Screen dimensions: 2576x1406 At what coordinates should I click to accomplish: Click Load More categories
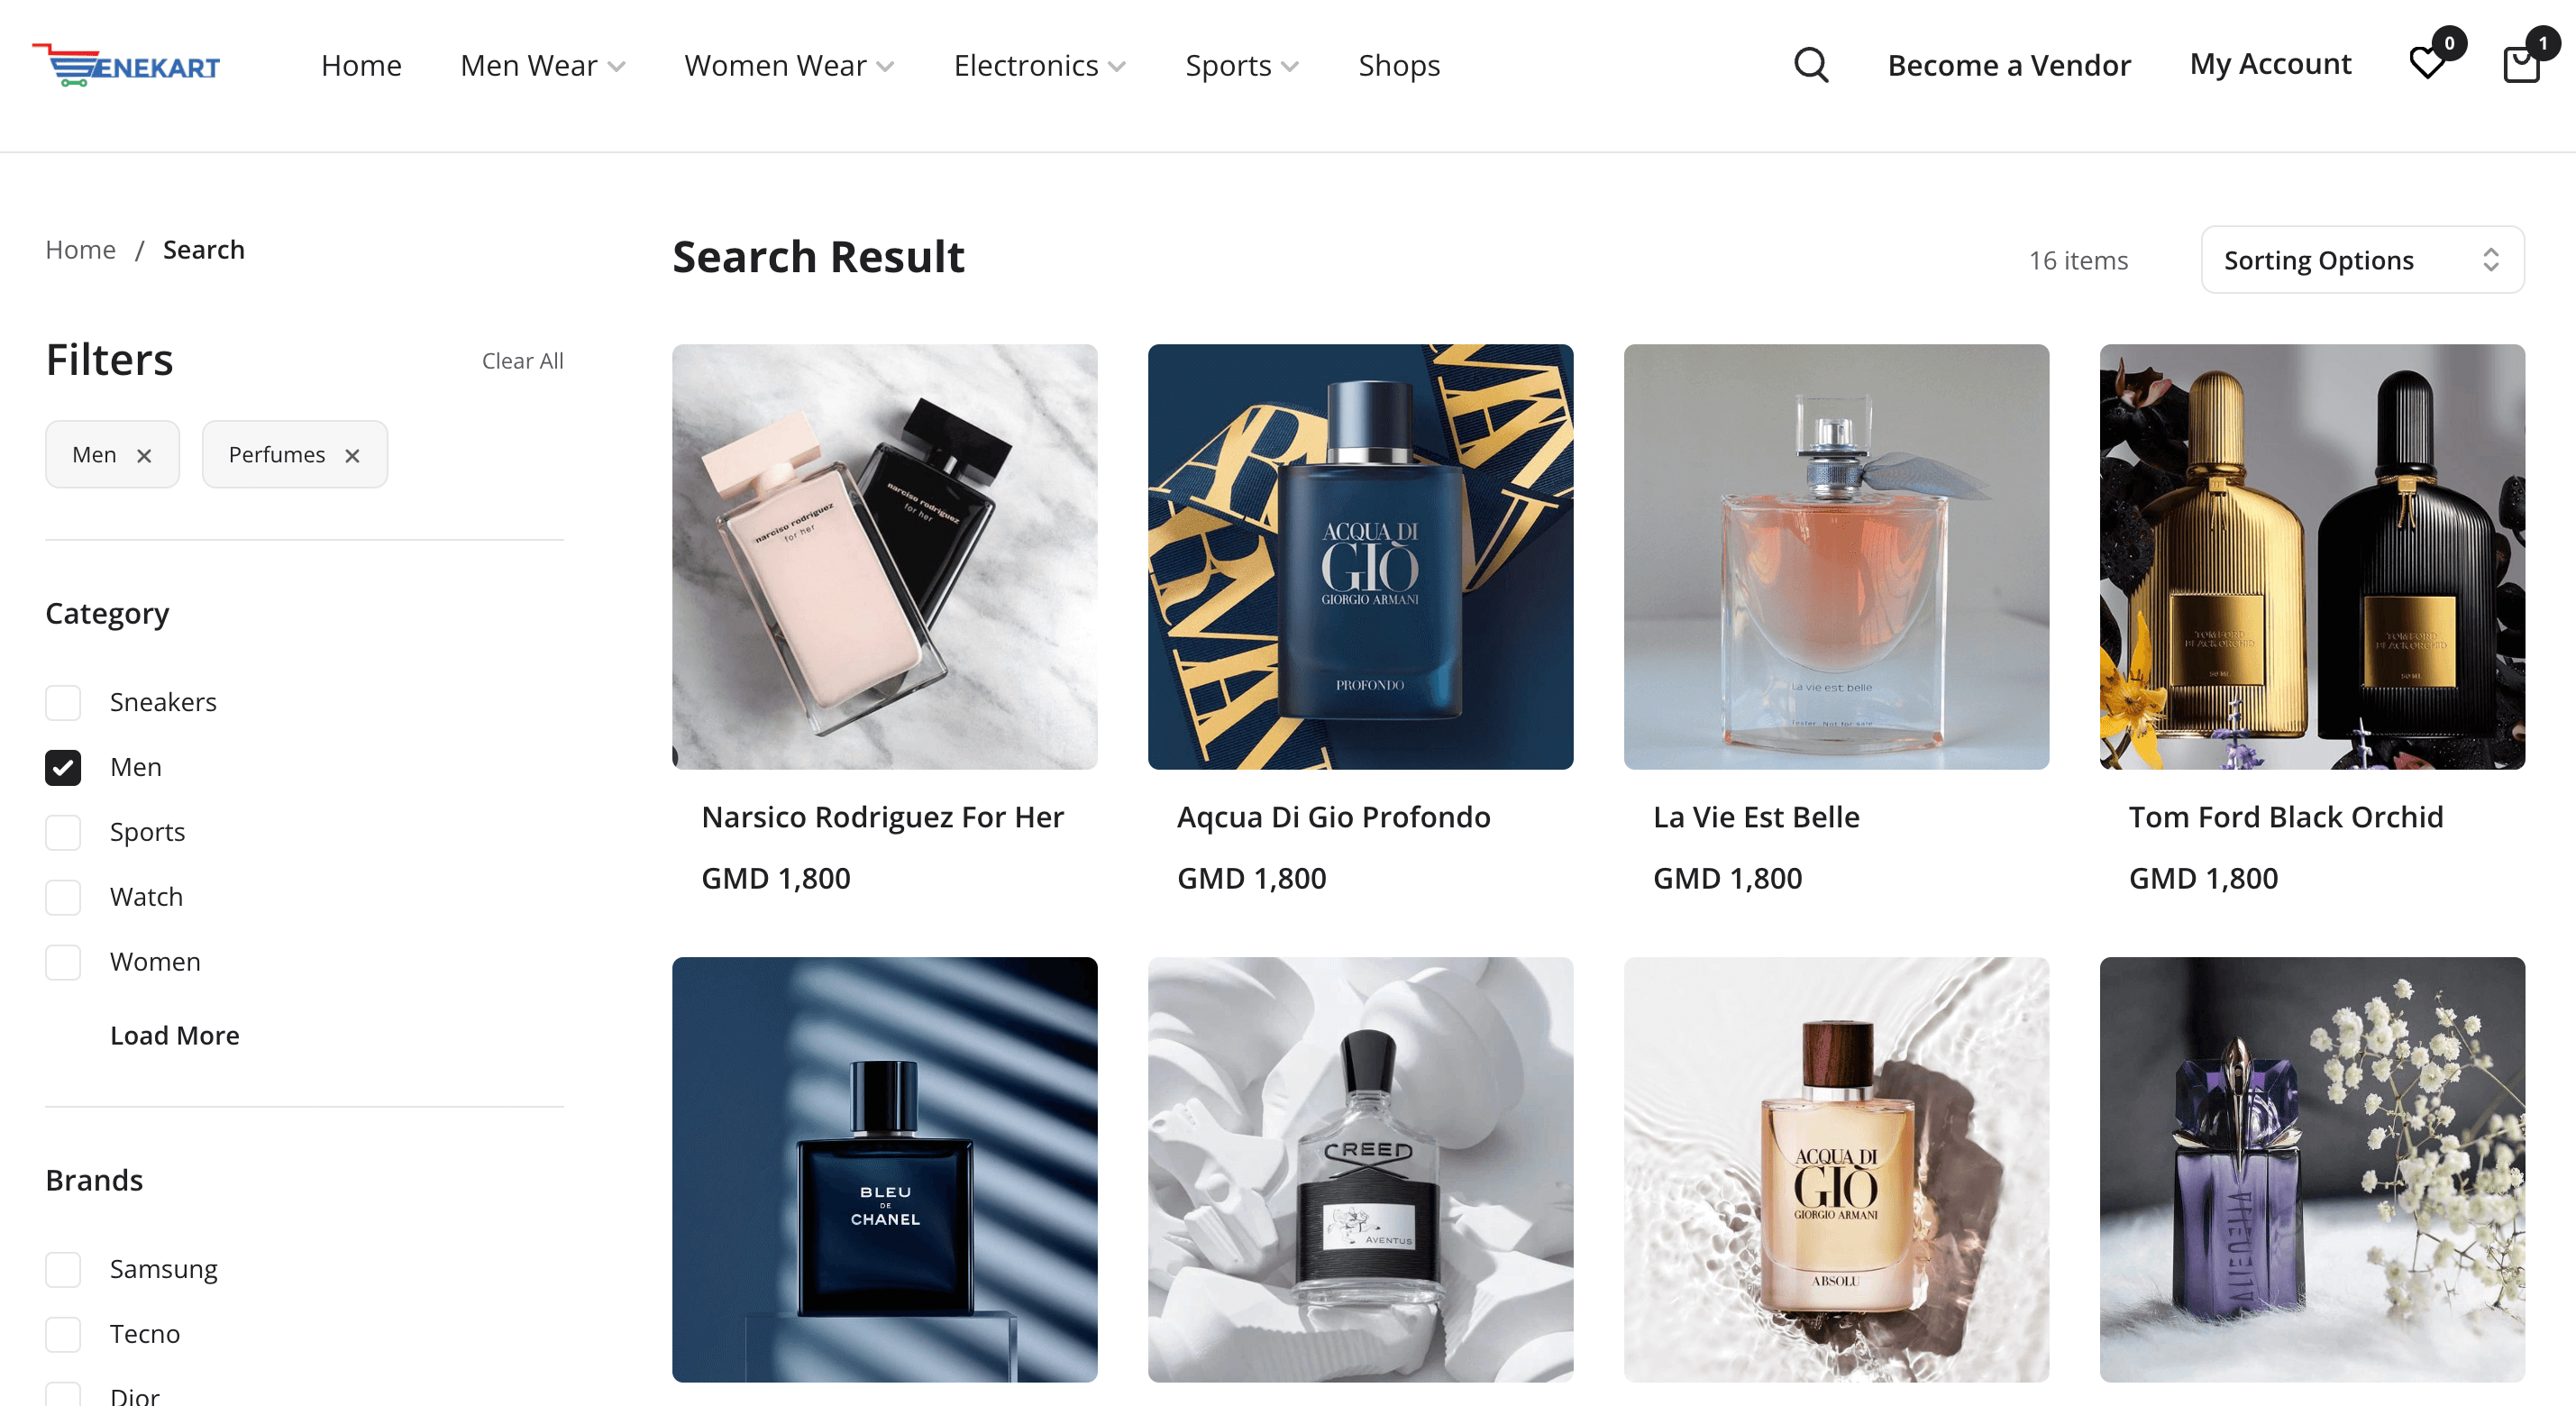click(x=174, y=1035)
